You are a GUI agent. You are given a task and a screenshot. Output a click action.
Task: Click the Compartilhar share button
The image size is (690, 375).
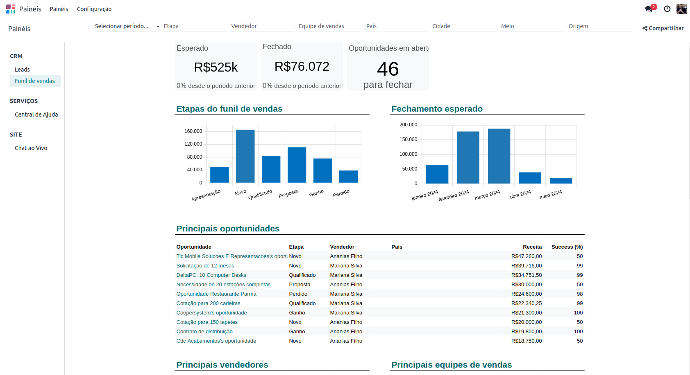point(663,28)
